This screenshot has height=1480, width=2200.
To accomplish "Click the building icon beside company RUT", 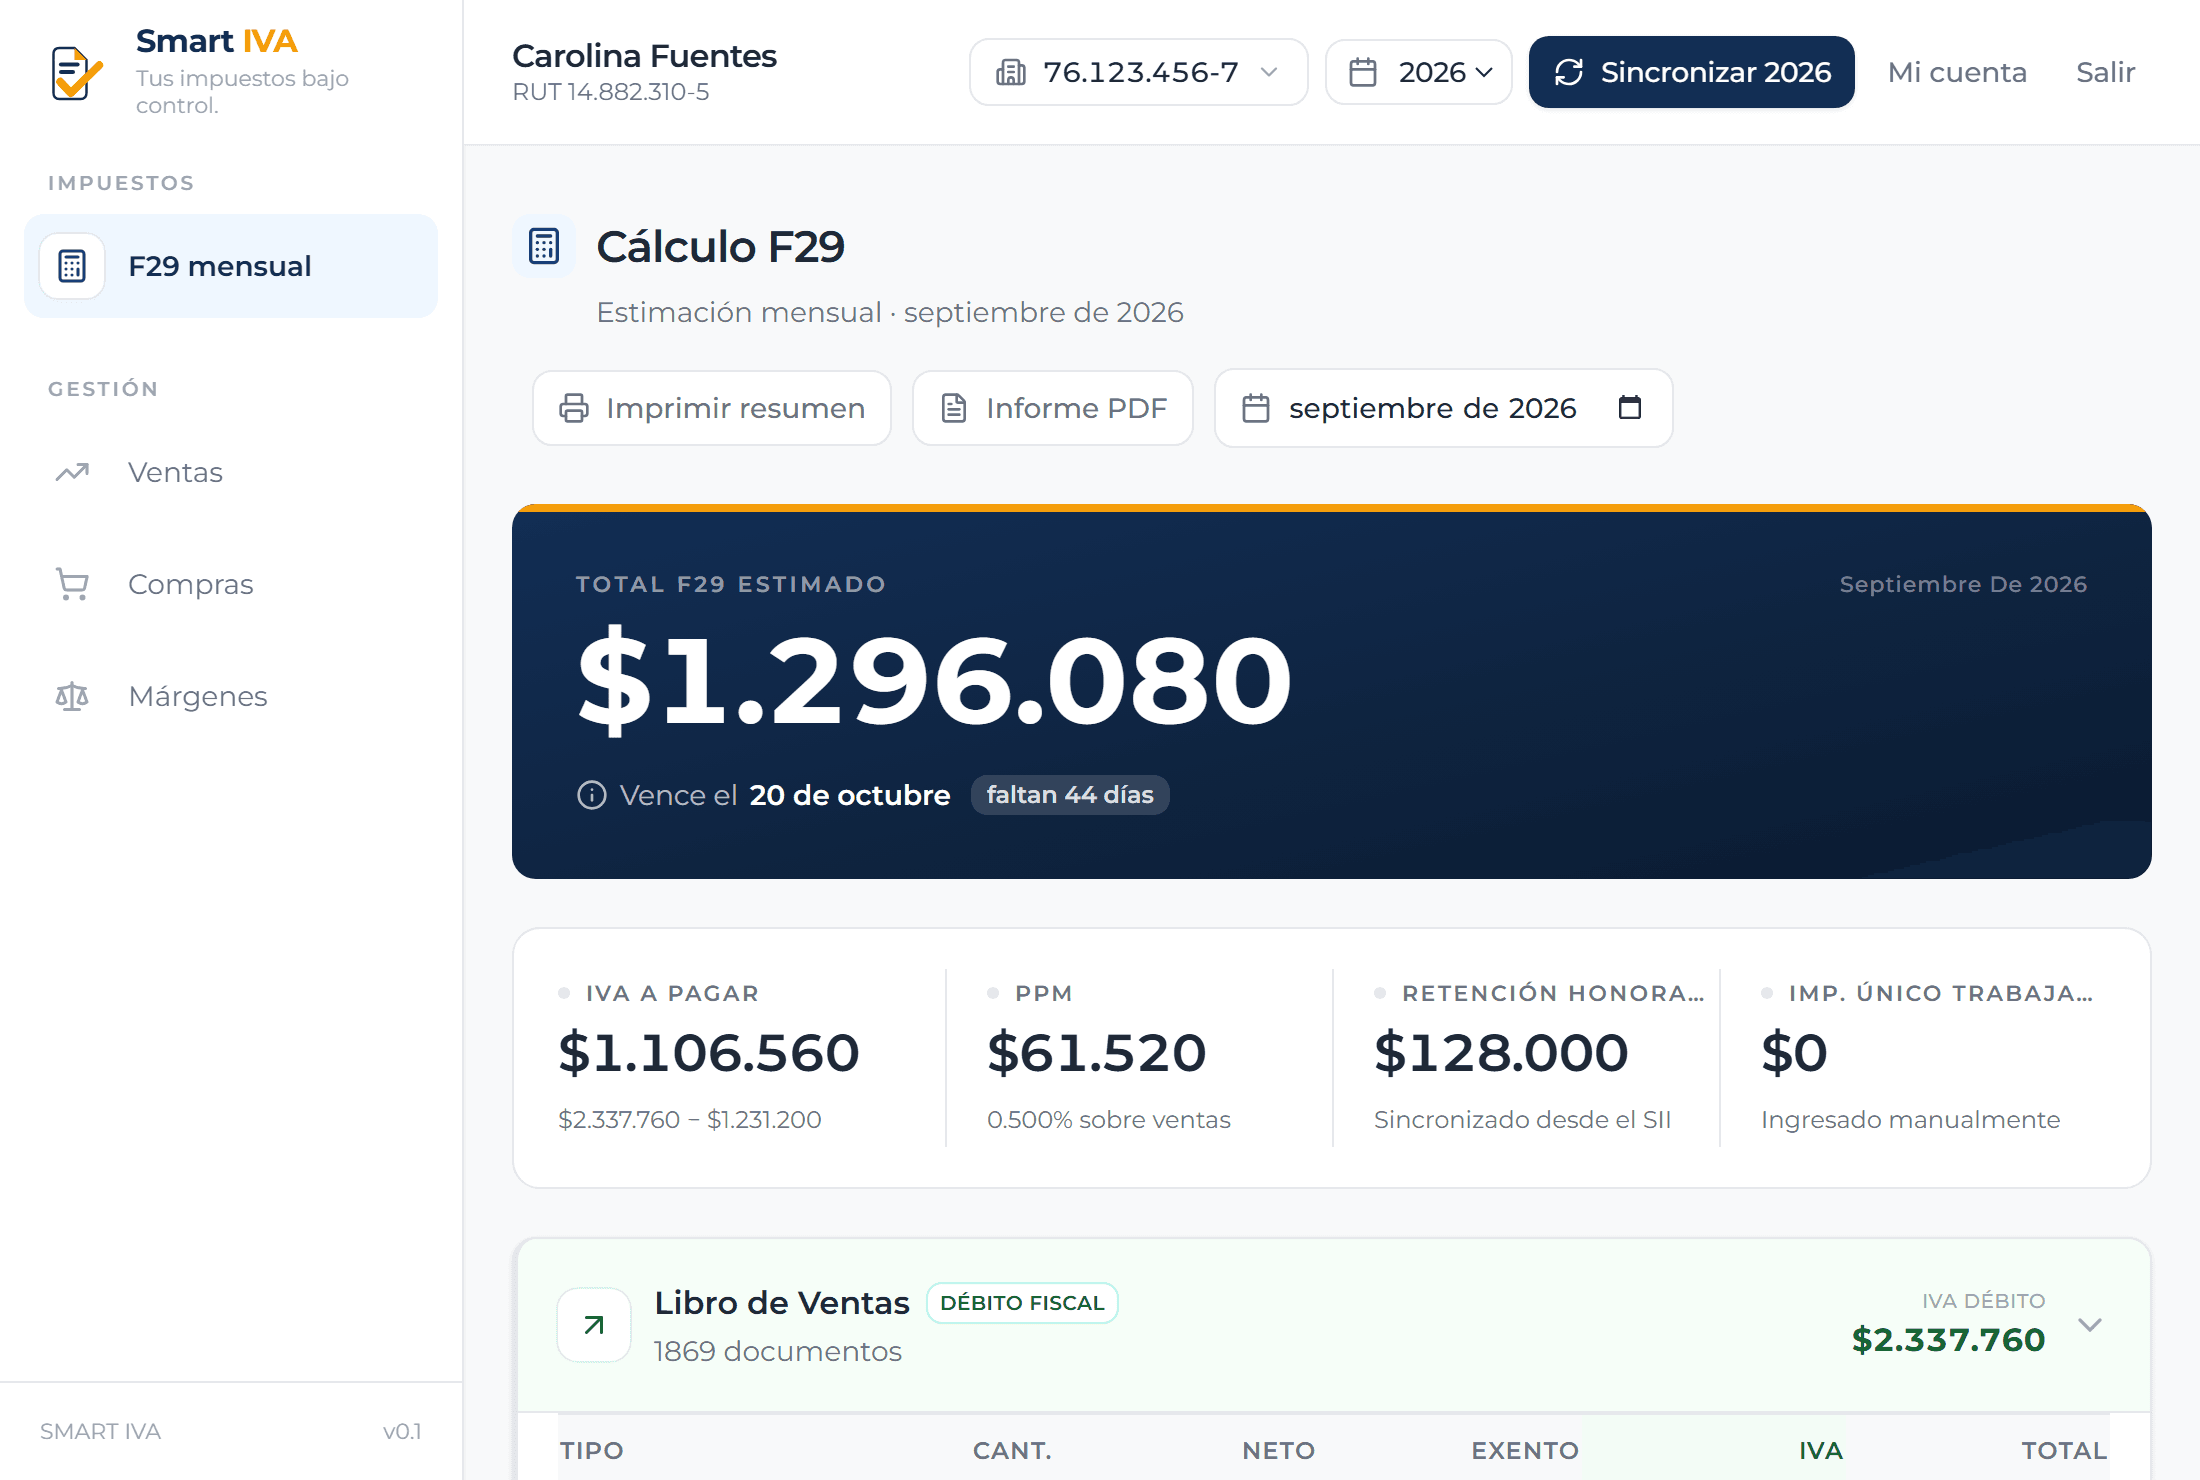I will tap(1011, 72).
